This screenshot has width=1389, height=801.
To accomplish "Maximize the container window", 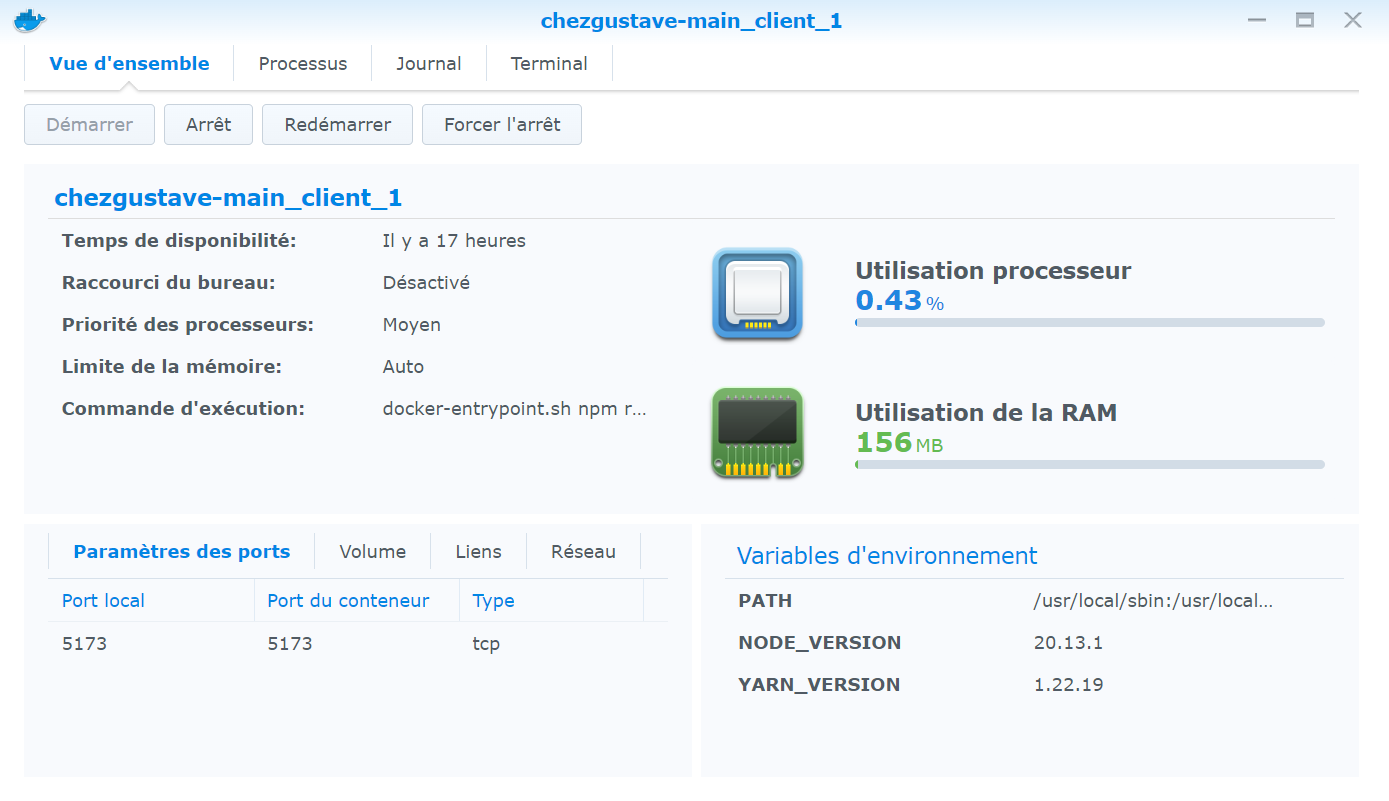I will (x=1305, y=20).
